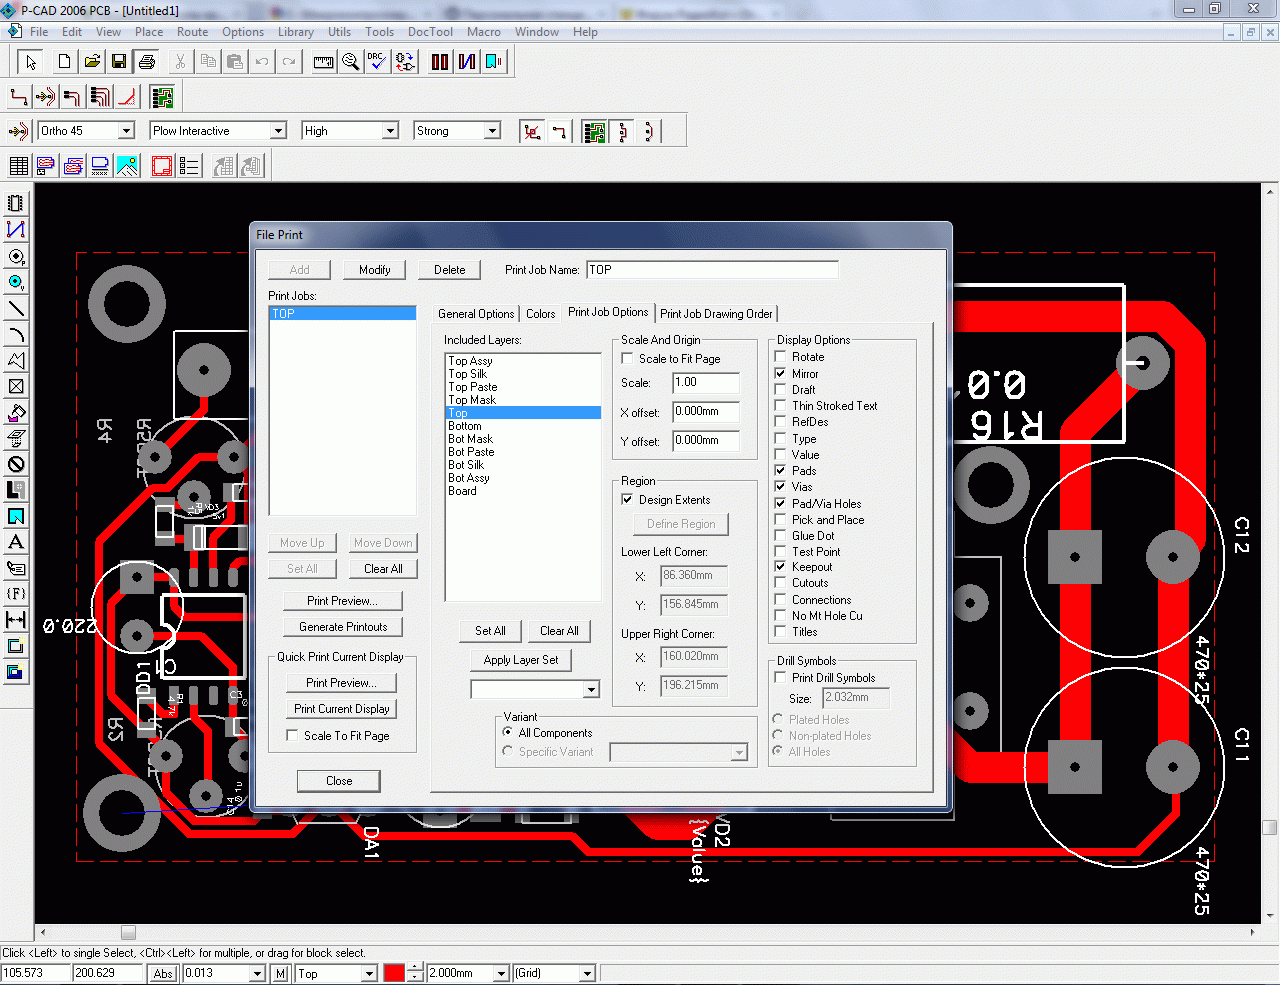Open the layer set dropdown under Apply Layer Set
The image size is (1280, 985).
(591, 689)
